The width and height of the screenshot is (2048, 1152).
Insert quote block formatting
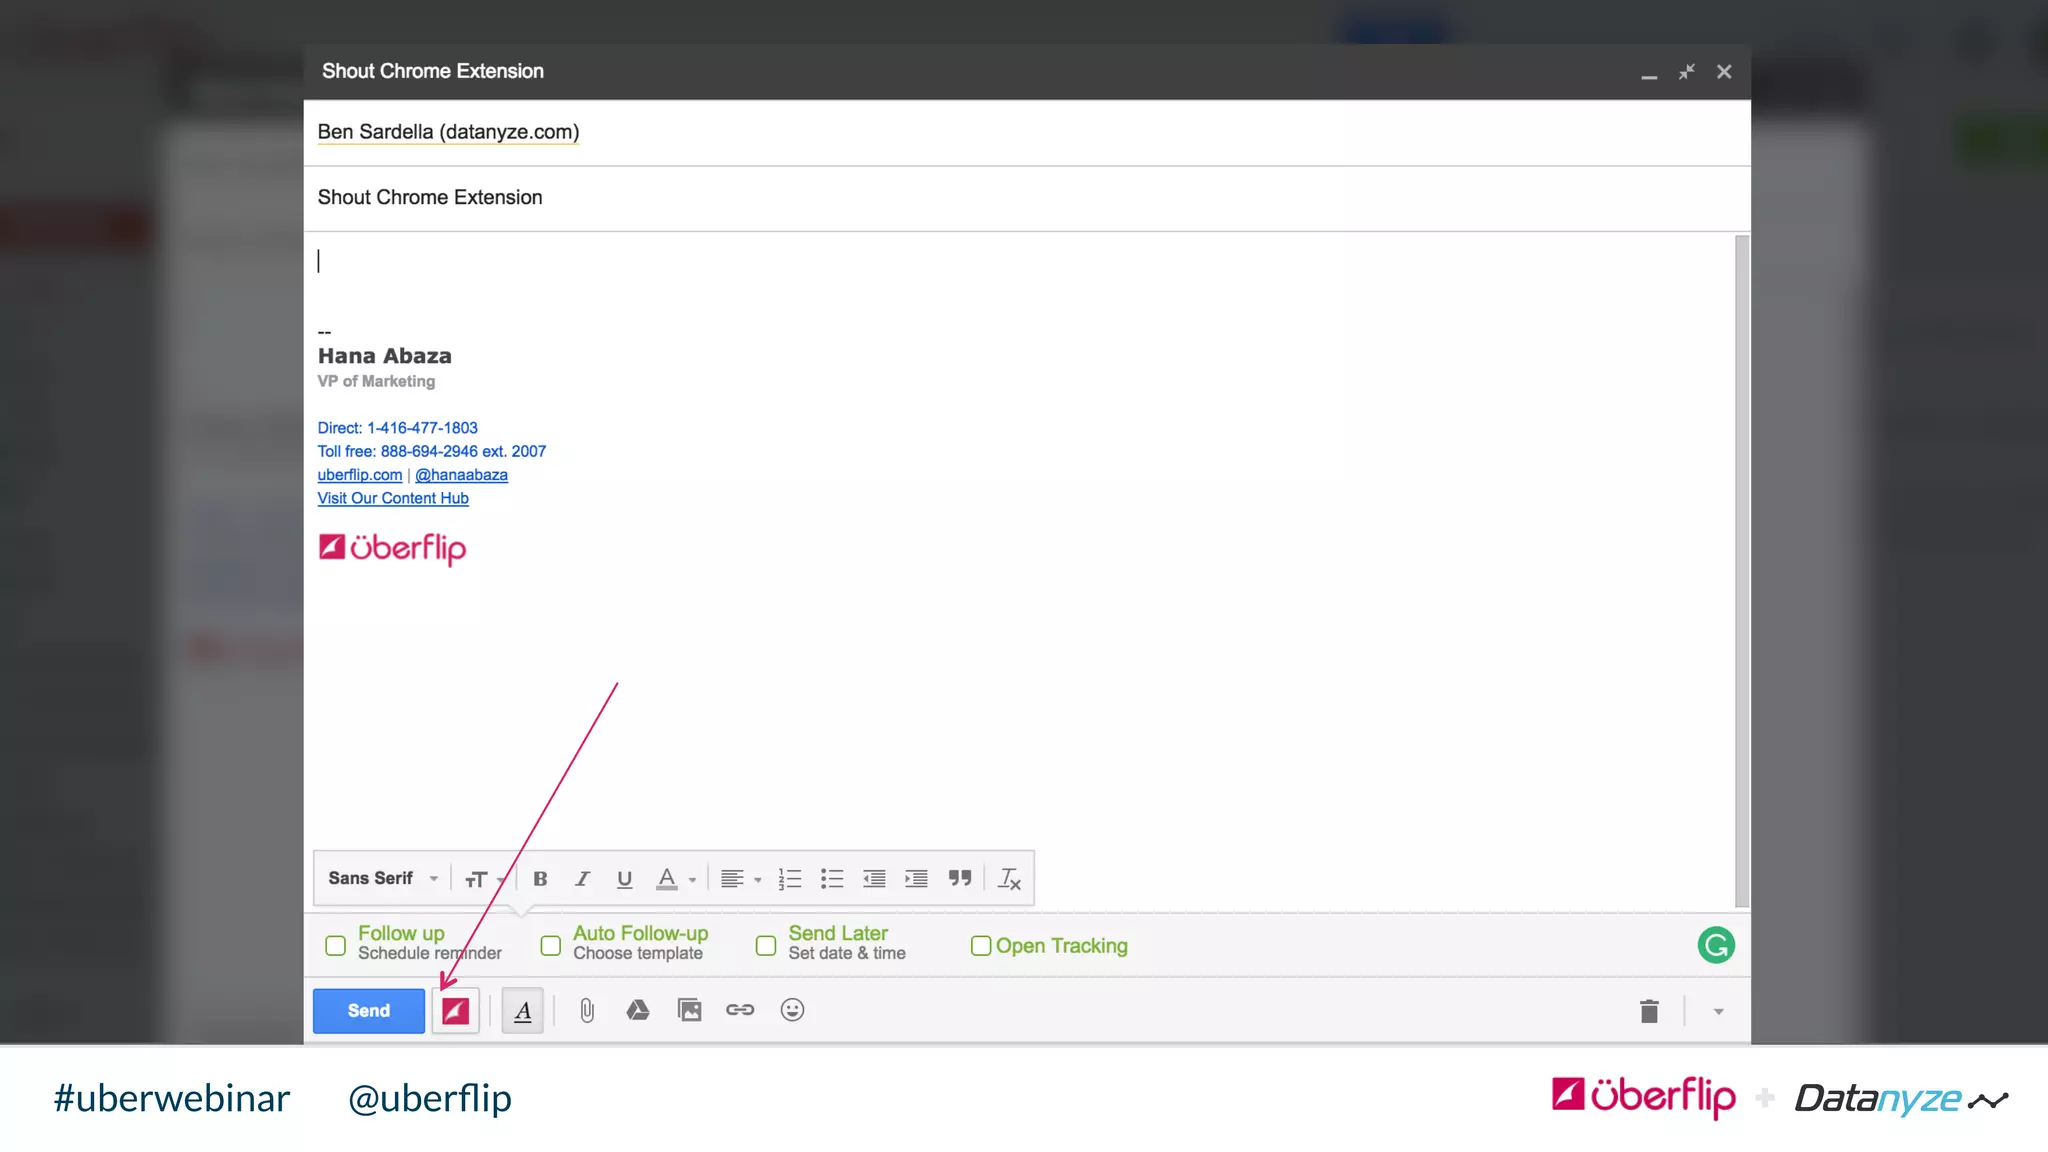pos(960,878)
